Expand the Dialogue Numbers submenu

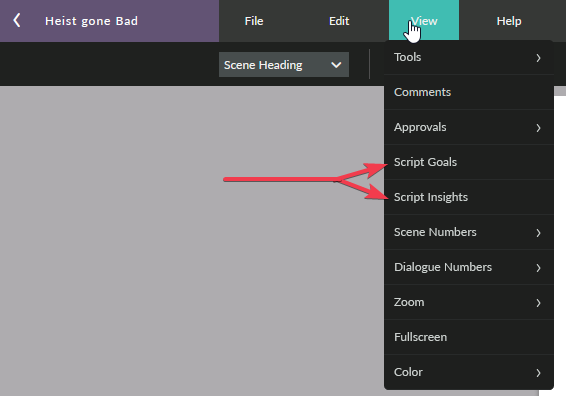[x=469, y=267]
